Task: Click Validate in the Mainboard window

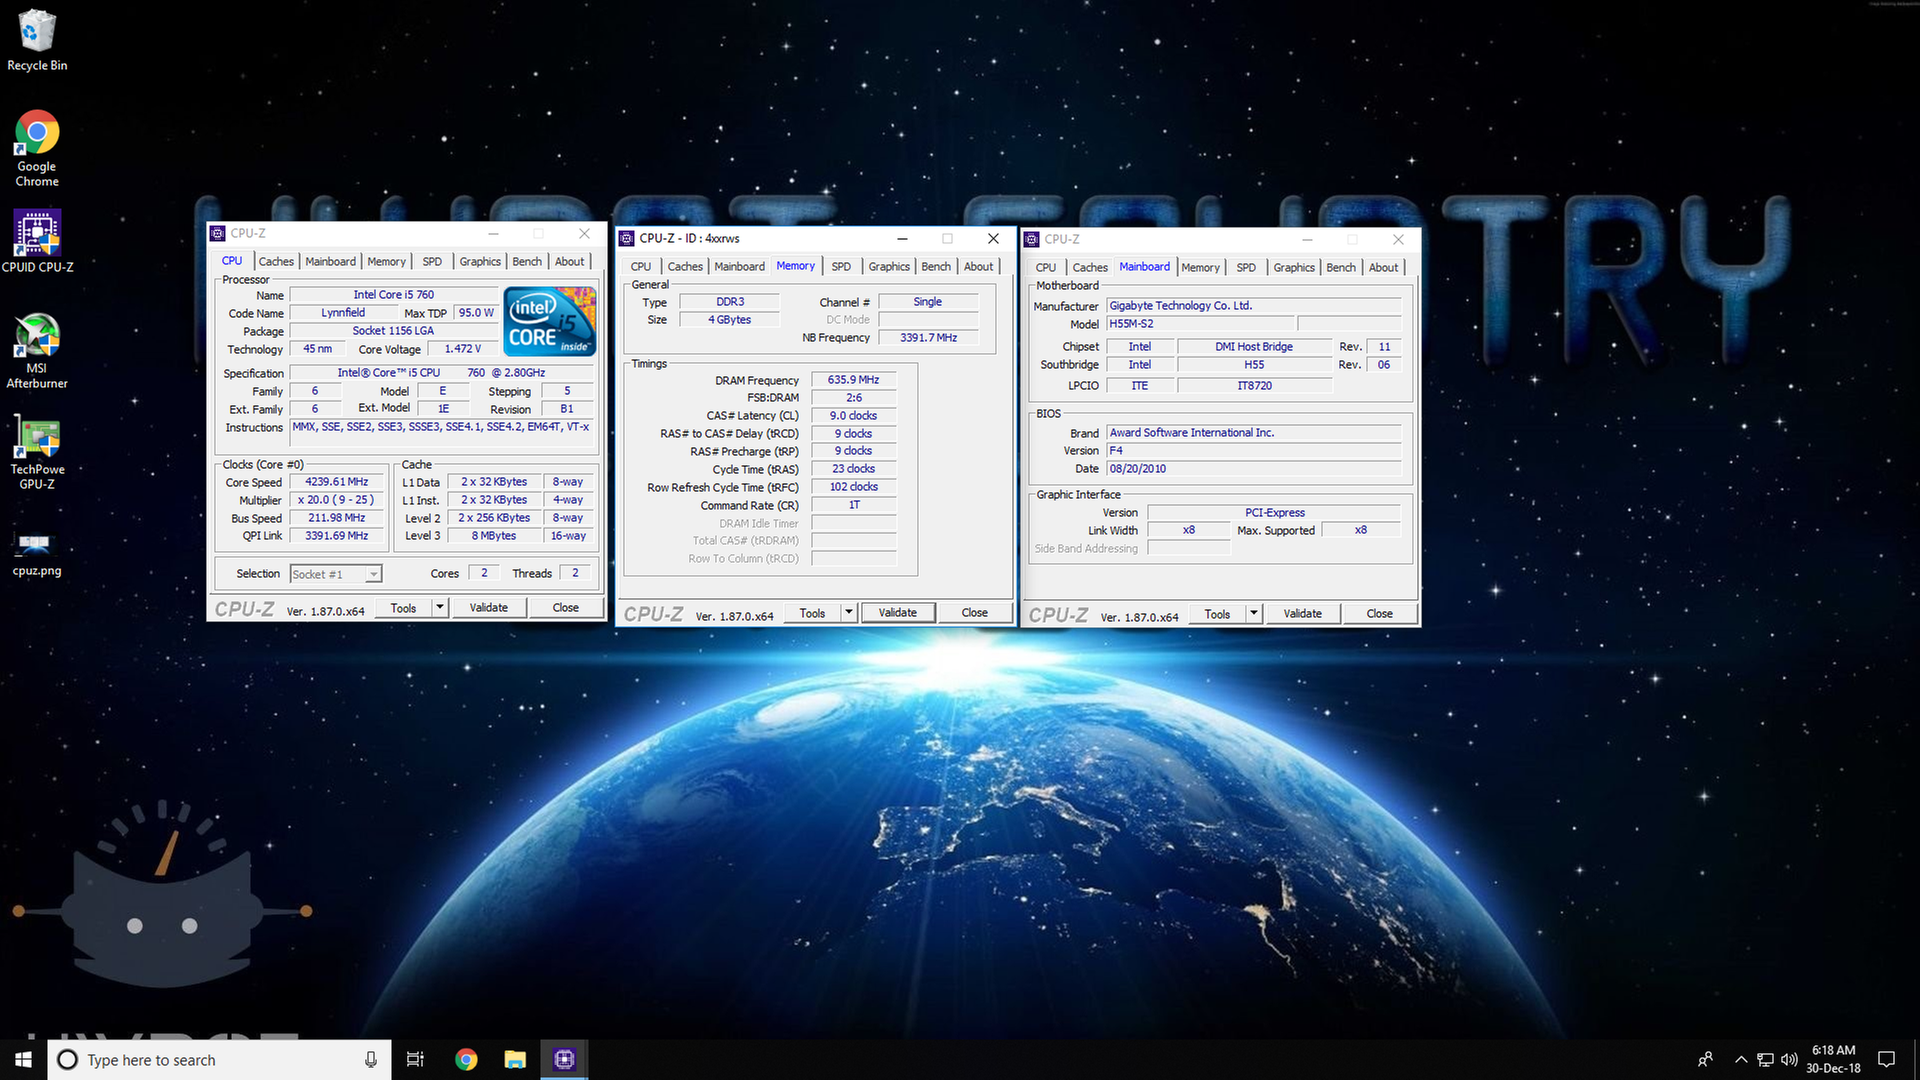Action: coord(1303,614)
